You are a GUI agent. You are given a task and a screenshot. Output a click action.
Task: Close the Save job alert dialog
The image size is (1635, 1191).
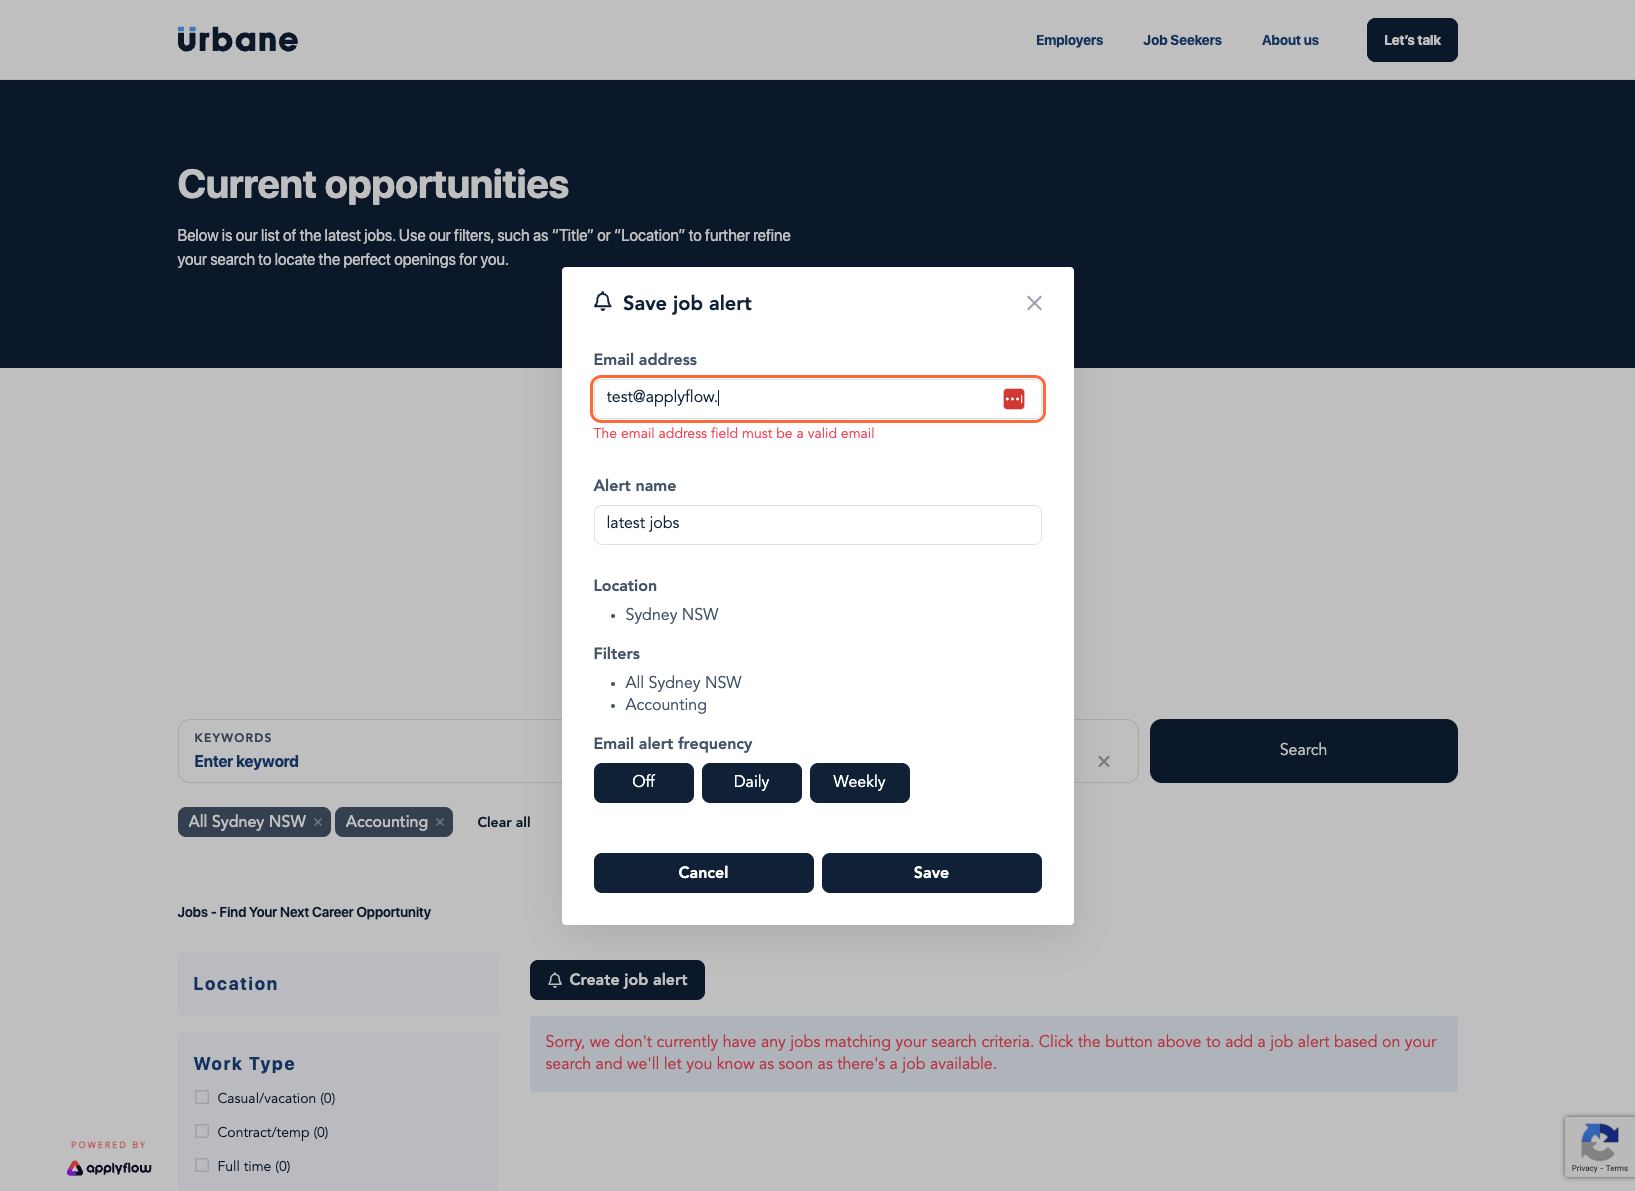[1034, 303]
